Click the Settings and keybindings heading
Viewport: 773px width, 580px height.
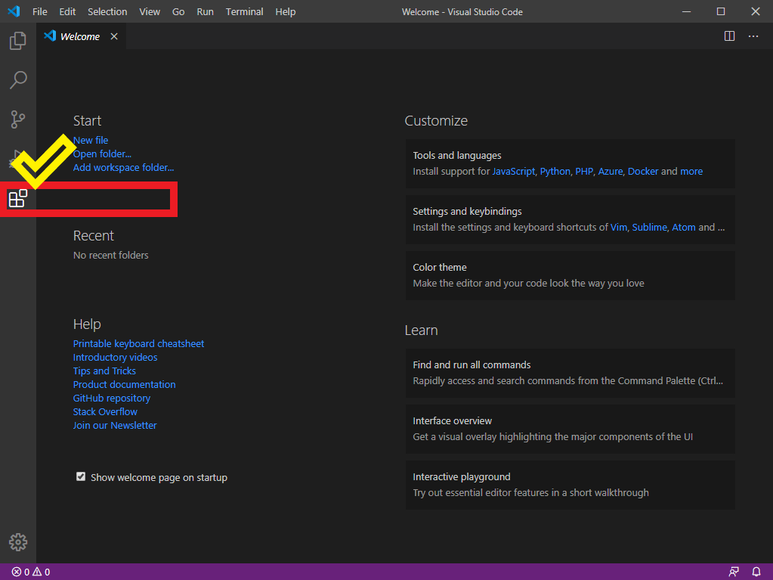(467, 211)
